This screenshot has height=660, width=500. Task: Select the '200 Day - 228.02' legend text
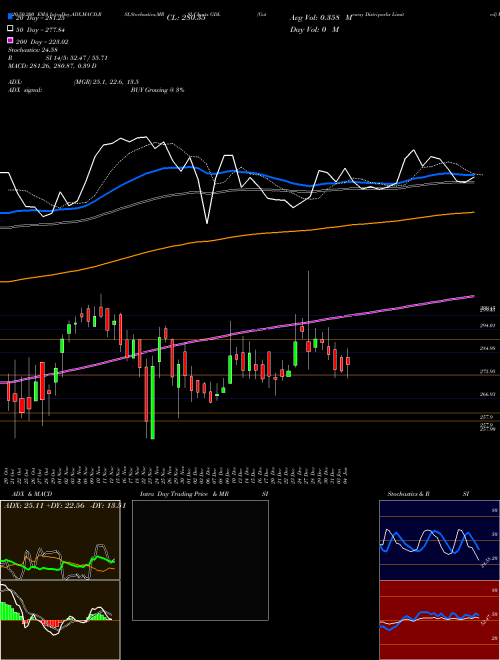coord(42,42)
